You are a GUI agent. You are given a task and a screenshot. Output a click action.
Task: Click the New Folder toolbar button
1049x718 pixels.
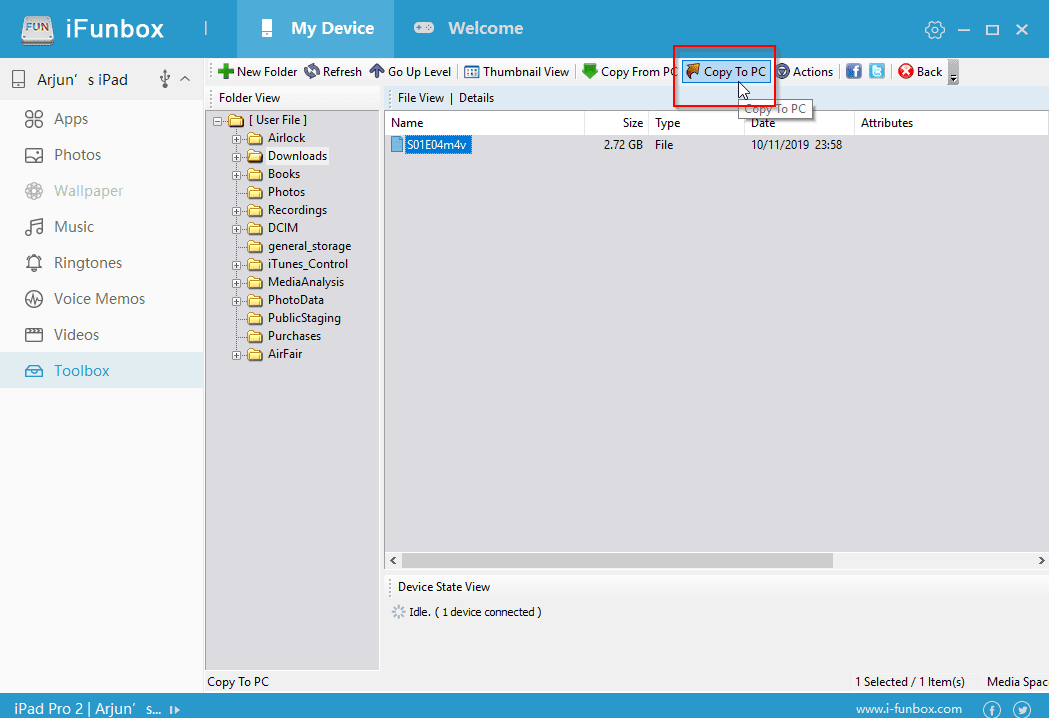[x=258, y=72]
